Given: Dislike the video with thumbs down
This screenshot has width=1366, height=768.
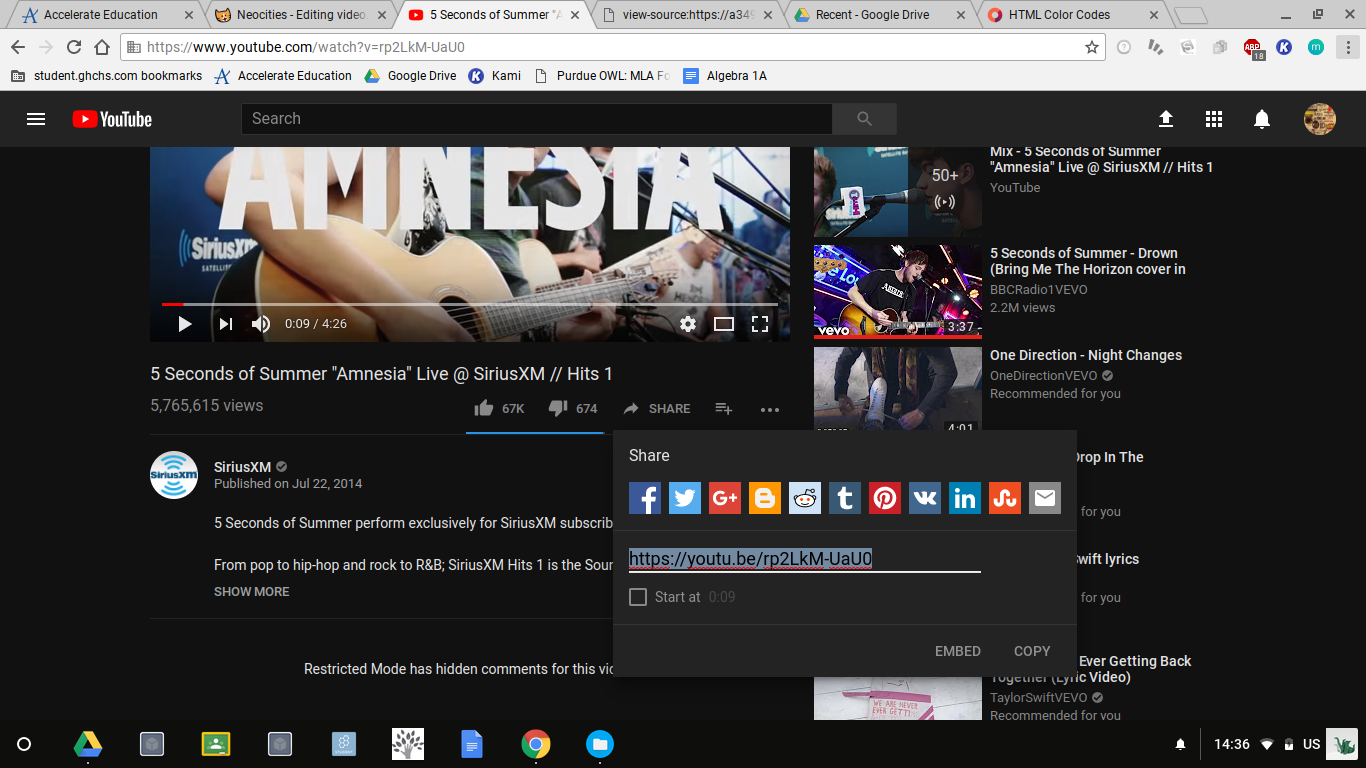Looking at the screenshot, I should click(x=558, y=408).
